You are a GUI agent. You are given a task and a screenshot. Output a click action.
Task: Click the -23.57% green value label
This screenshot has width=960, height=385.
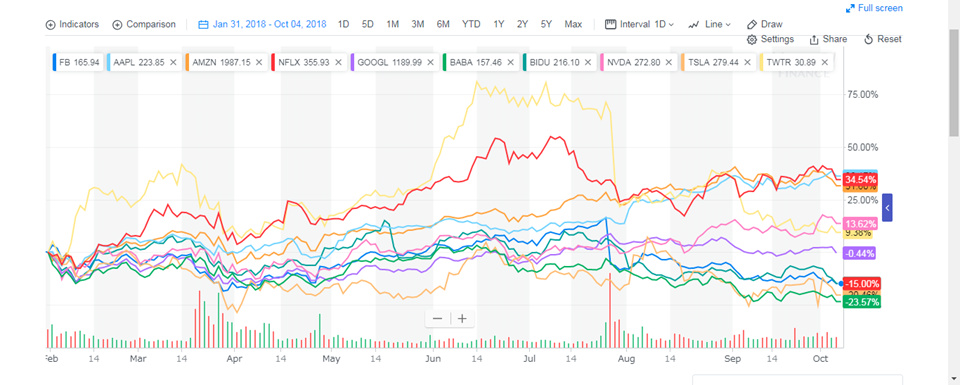point(861,302)
